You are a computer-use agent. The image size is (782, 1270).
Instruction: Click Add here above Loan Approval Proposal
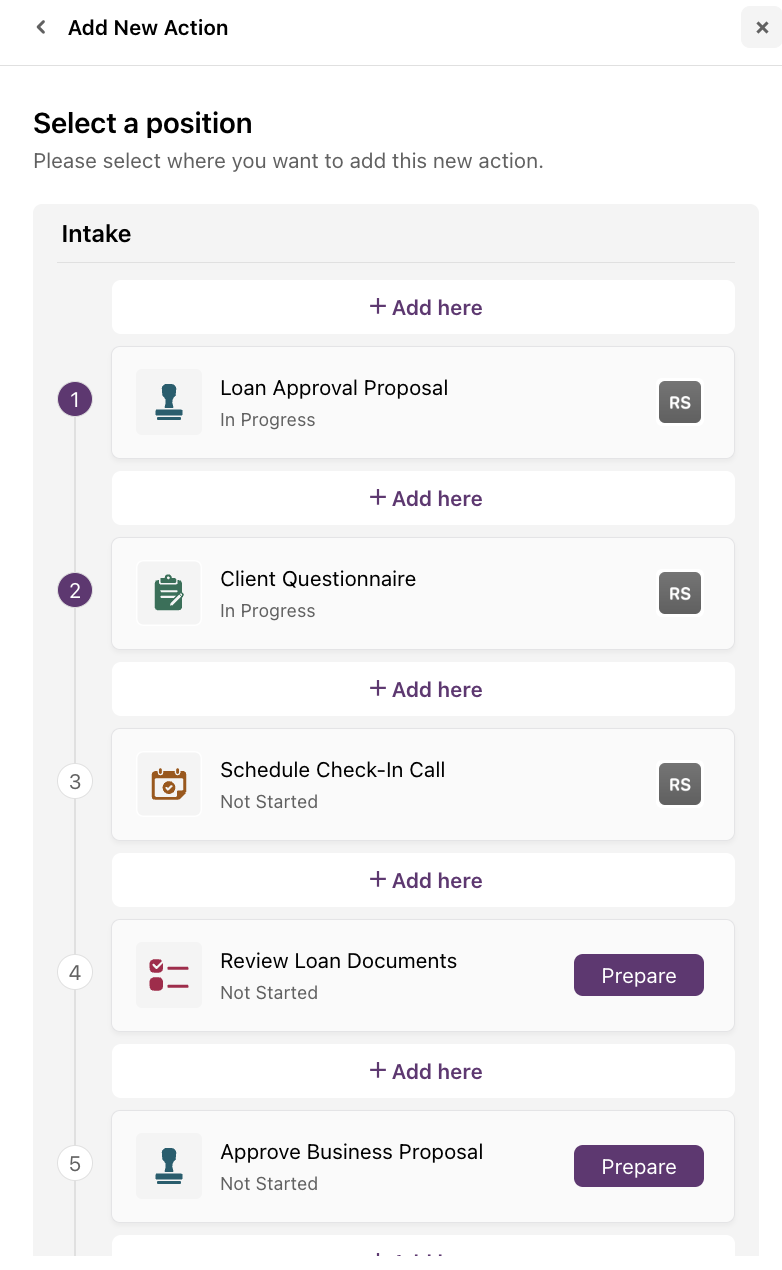[x=423, y=307]
